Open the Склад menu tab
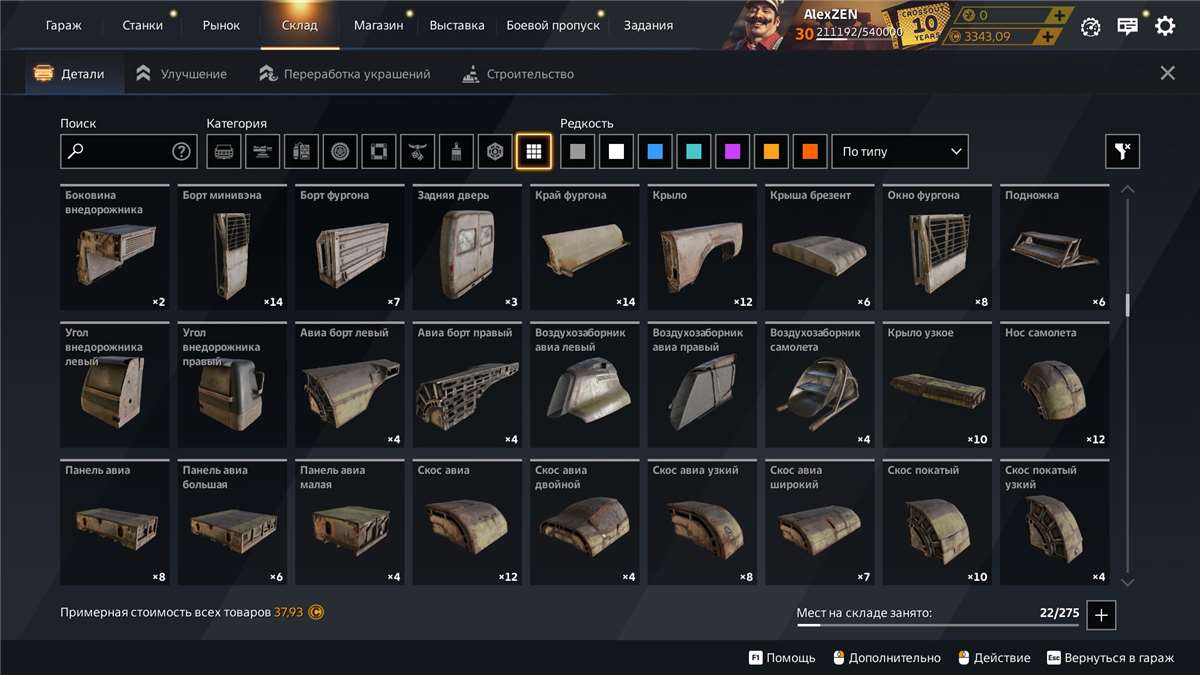1200x675 pixels. [x=300, y=25]
